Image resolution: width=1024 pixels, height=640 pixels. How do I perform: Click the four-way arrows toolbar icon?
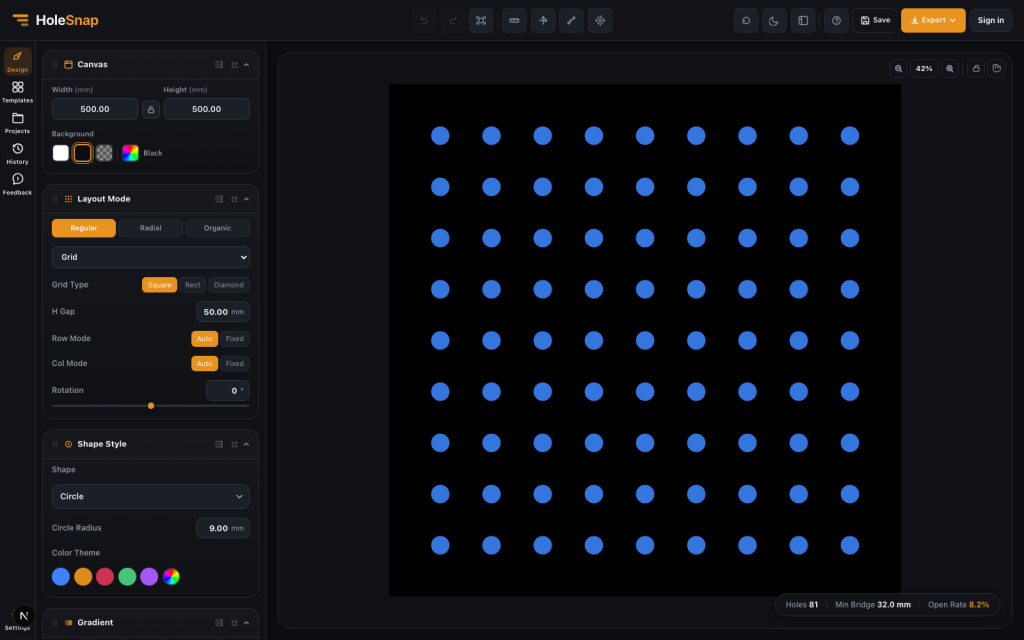click(543, 20)
